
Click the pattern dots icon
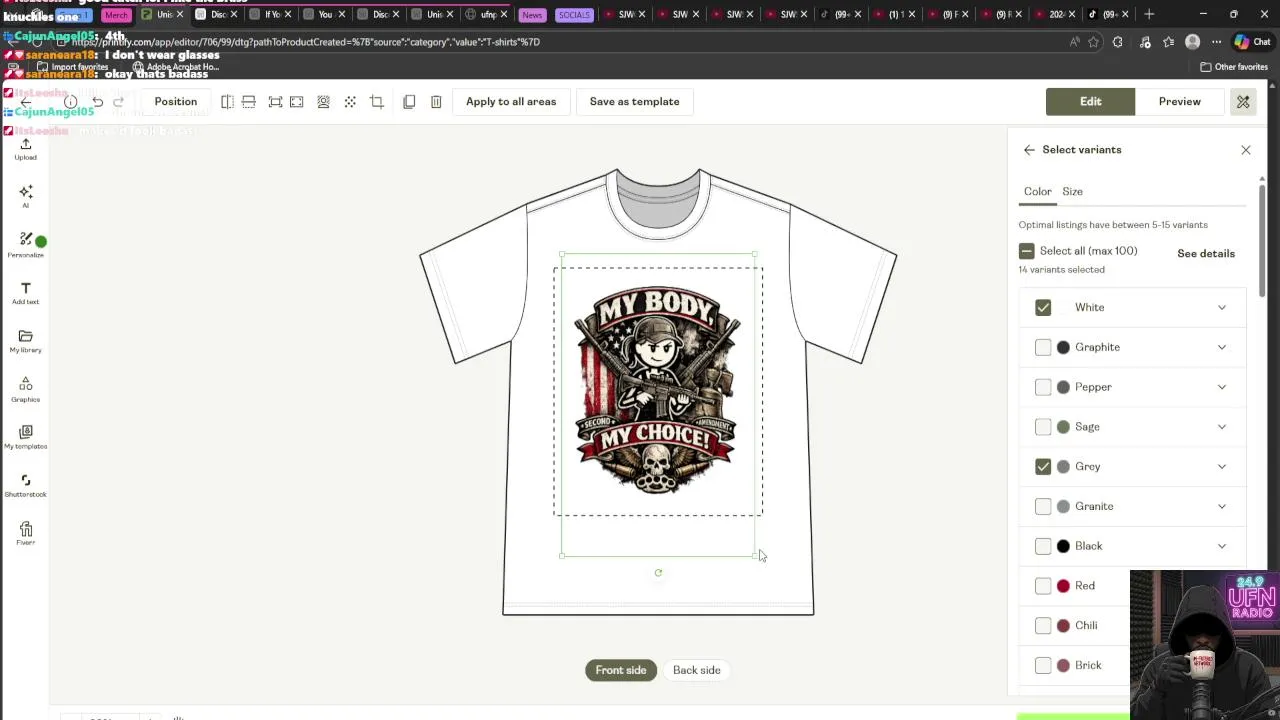[x=350, y=102]
